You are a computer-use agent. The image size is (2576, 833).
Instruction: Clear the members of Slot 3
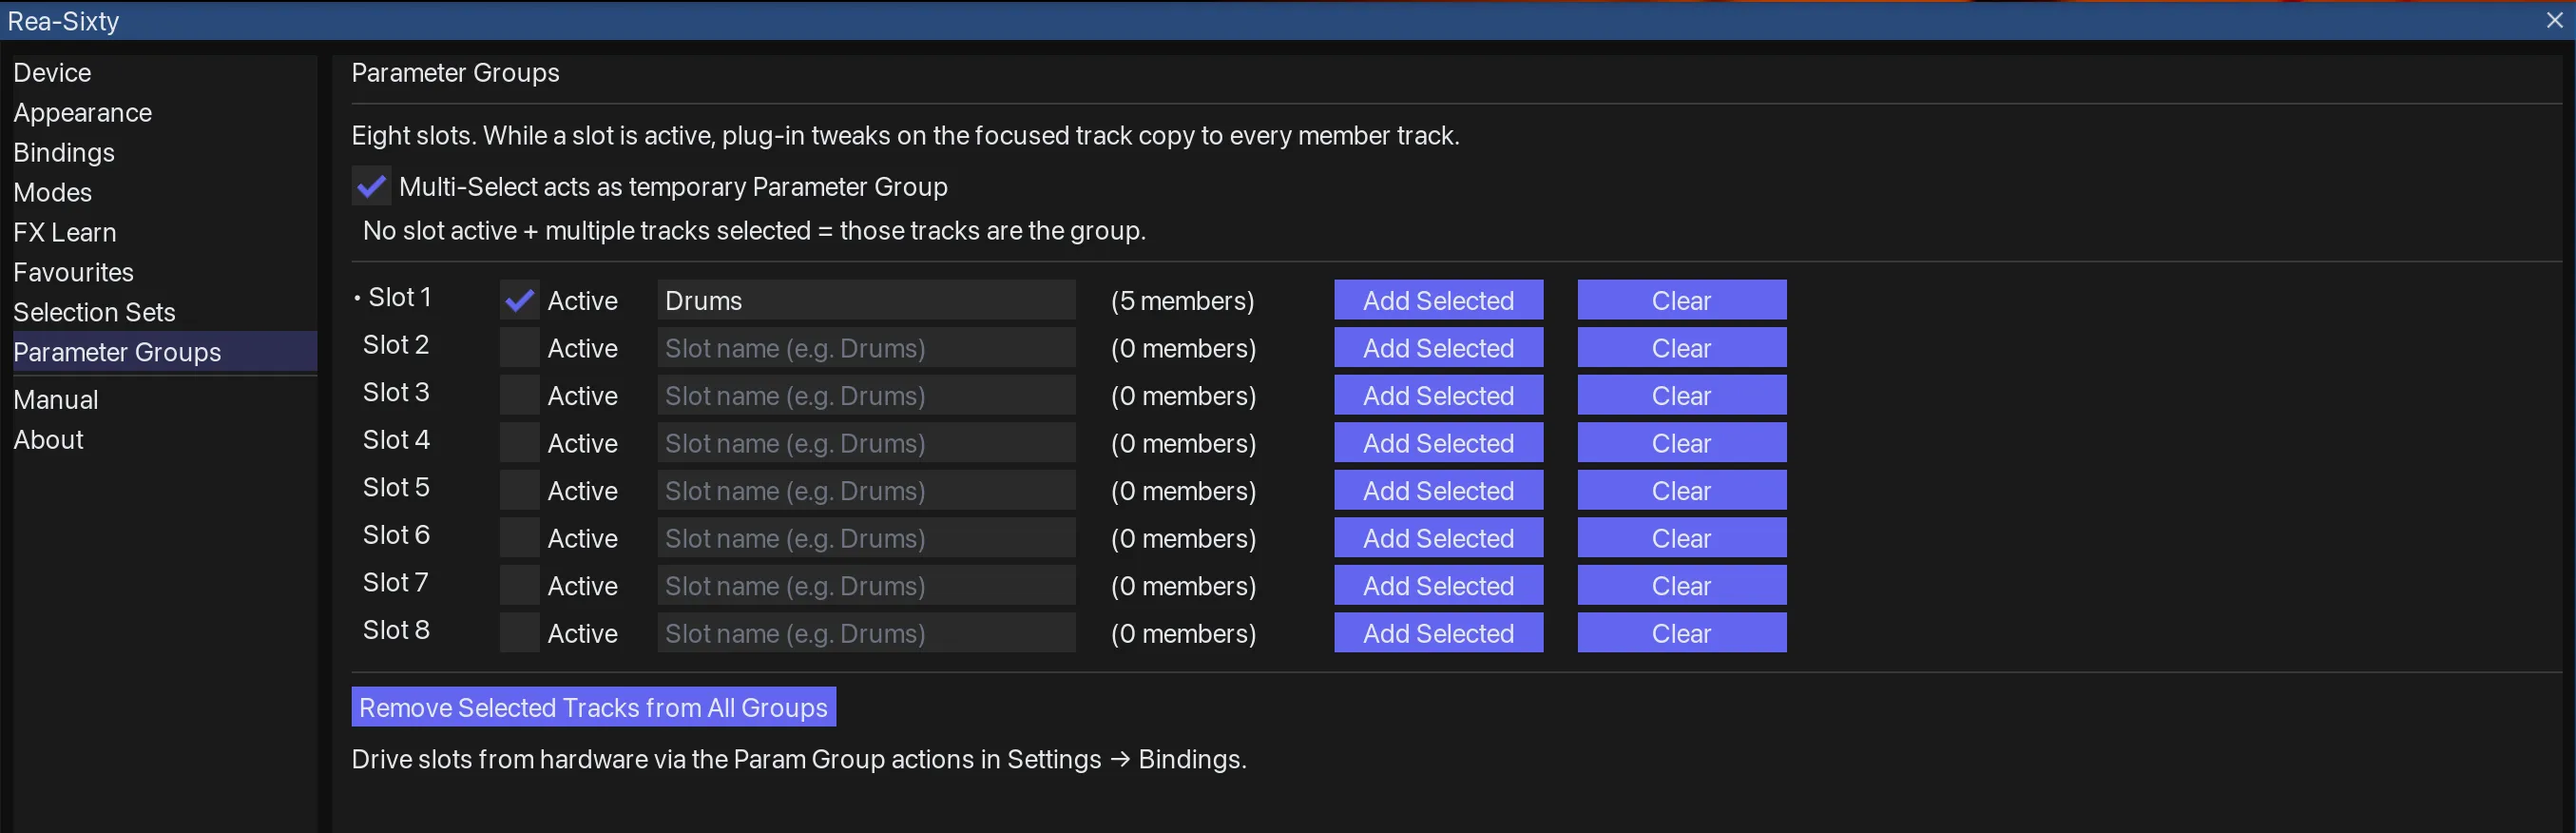click(1682, 395)
